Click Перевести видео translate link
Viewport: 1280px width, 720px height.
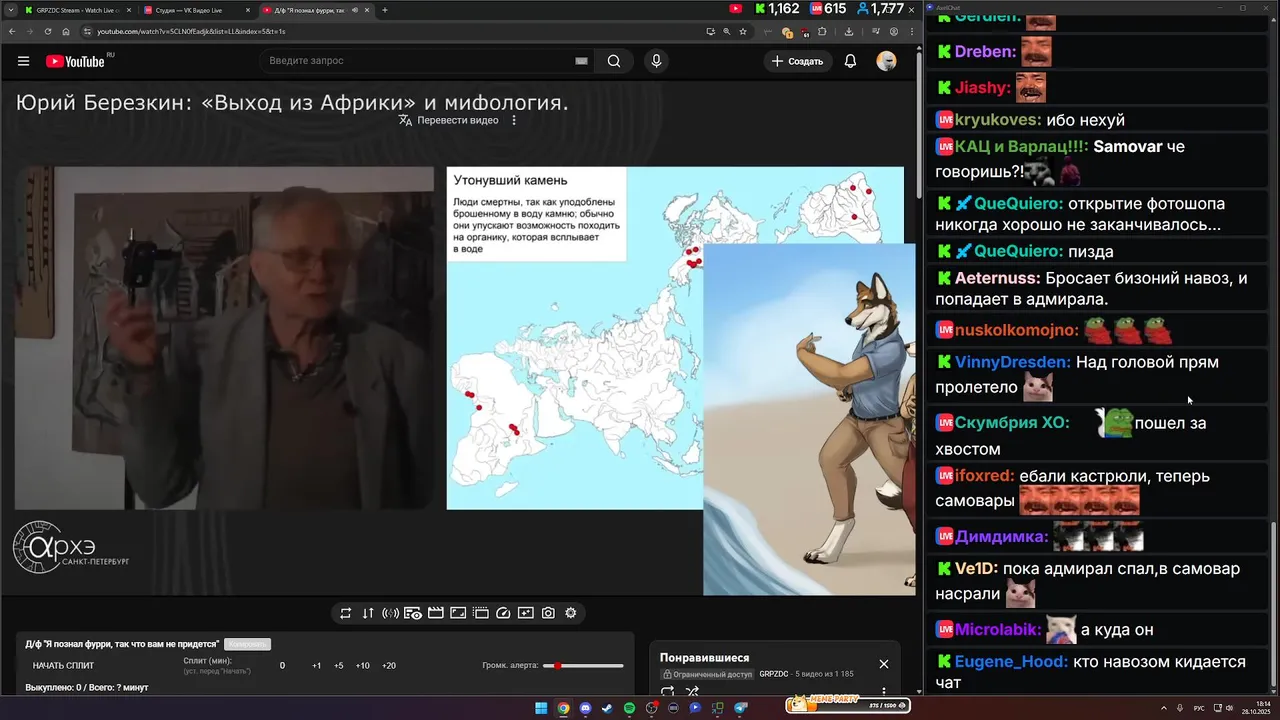[x=448, y=120]
